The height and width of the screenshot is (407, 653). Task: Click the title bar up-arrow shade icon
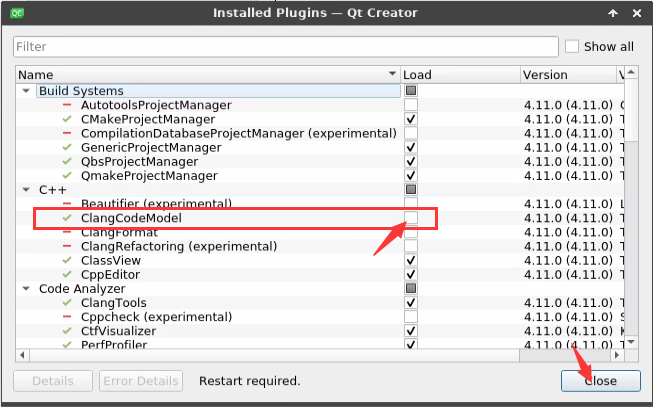(x=612, y=12)
